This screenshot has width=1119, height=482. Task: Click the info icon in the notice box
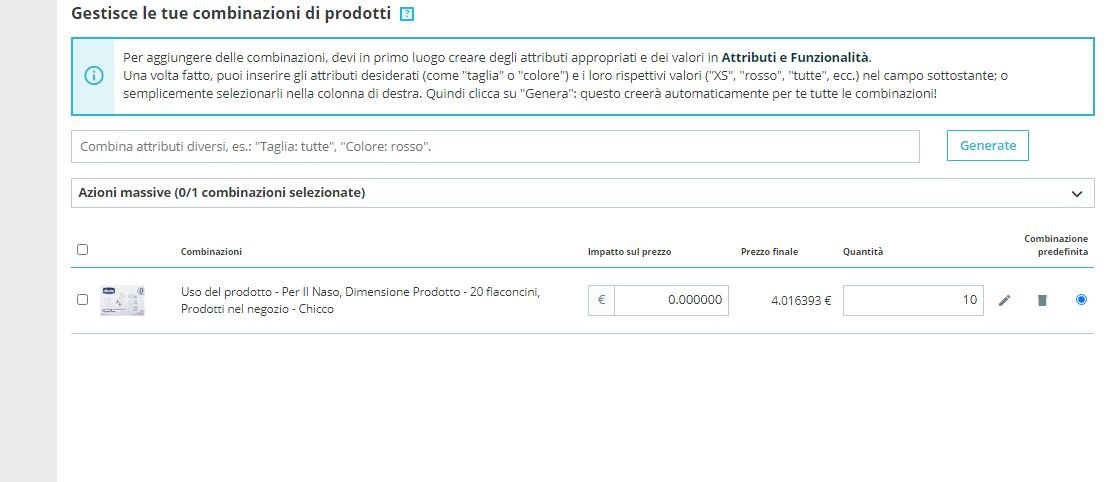[93, 76]
